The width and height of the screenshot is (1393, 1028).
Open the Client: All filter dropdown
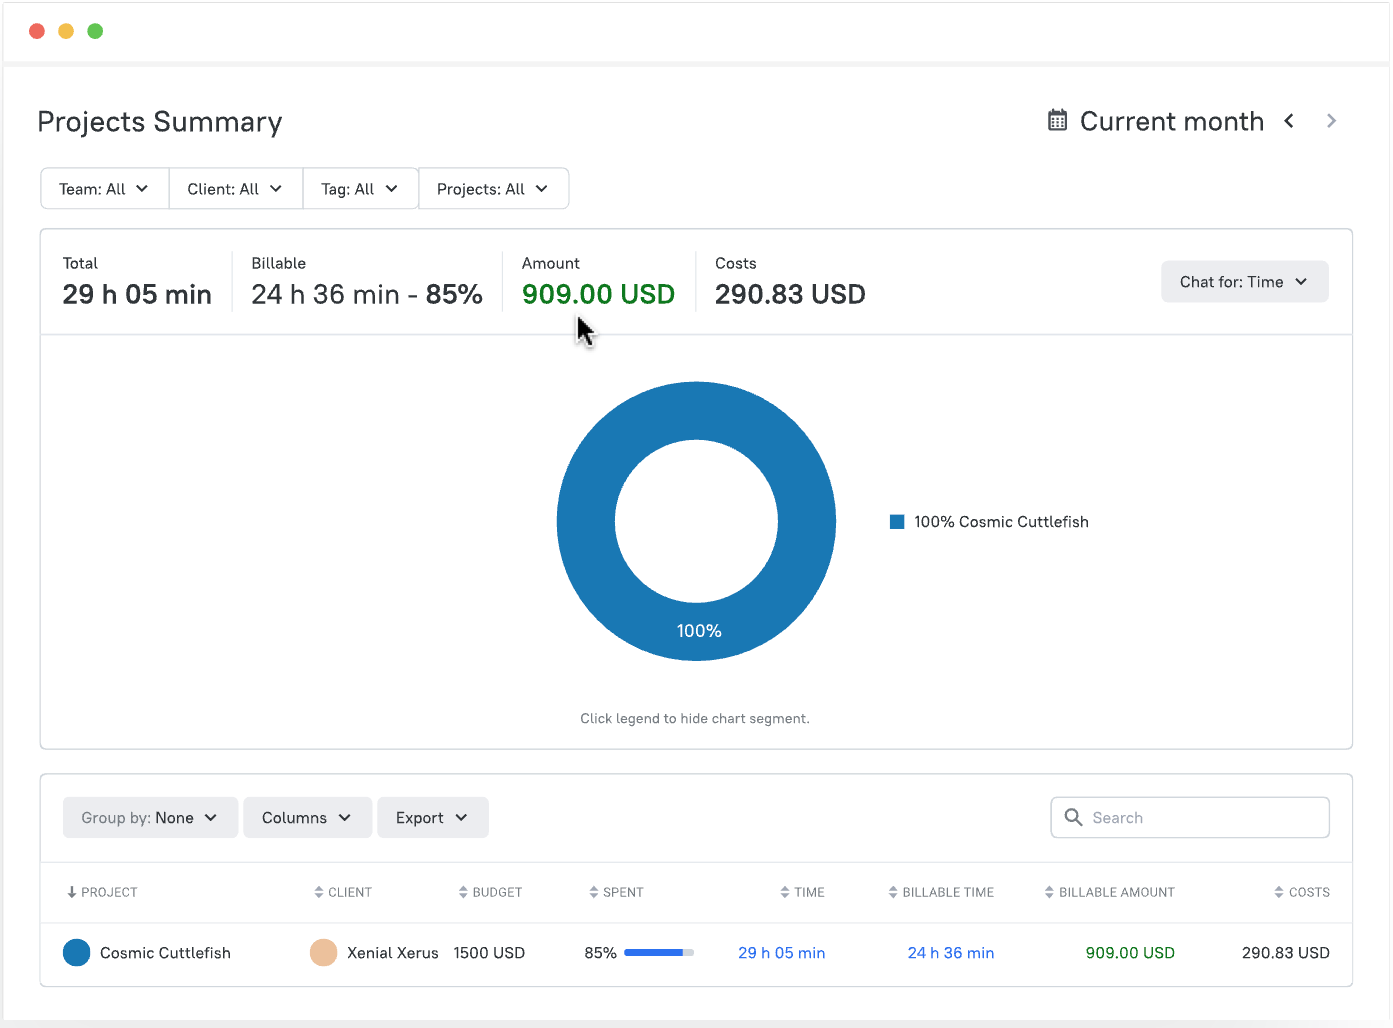pyautogui.click(x=235, y=189)
